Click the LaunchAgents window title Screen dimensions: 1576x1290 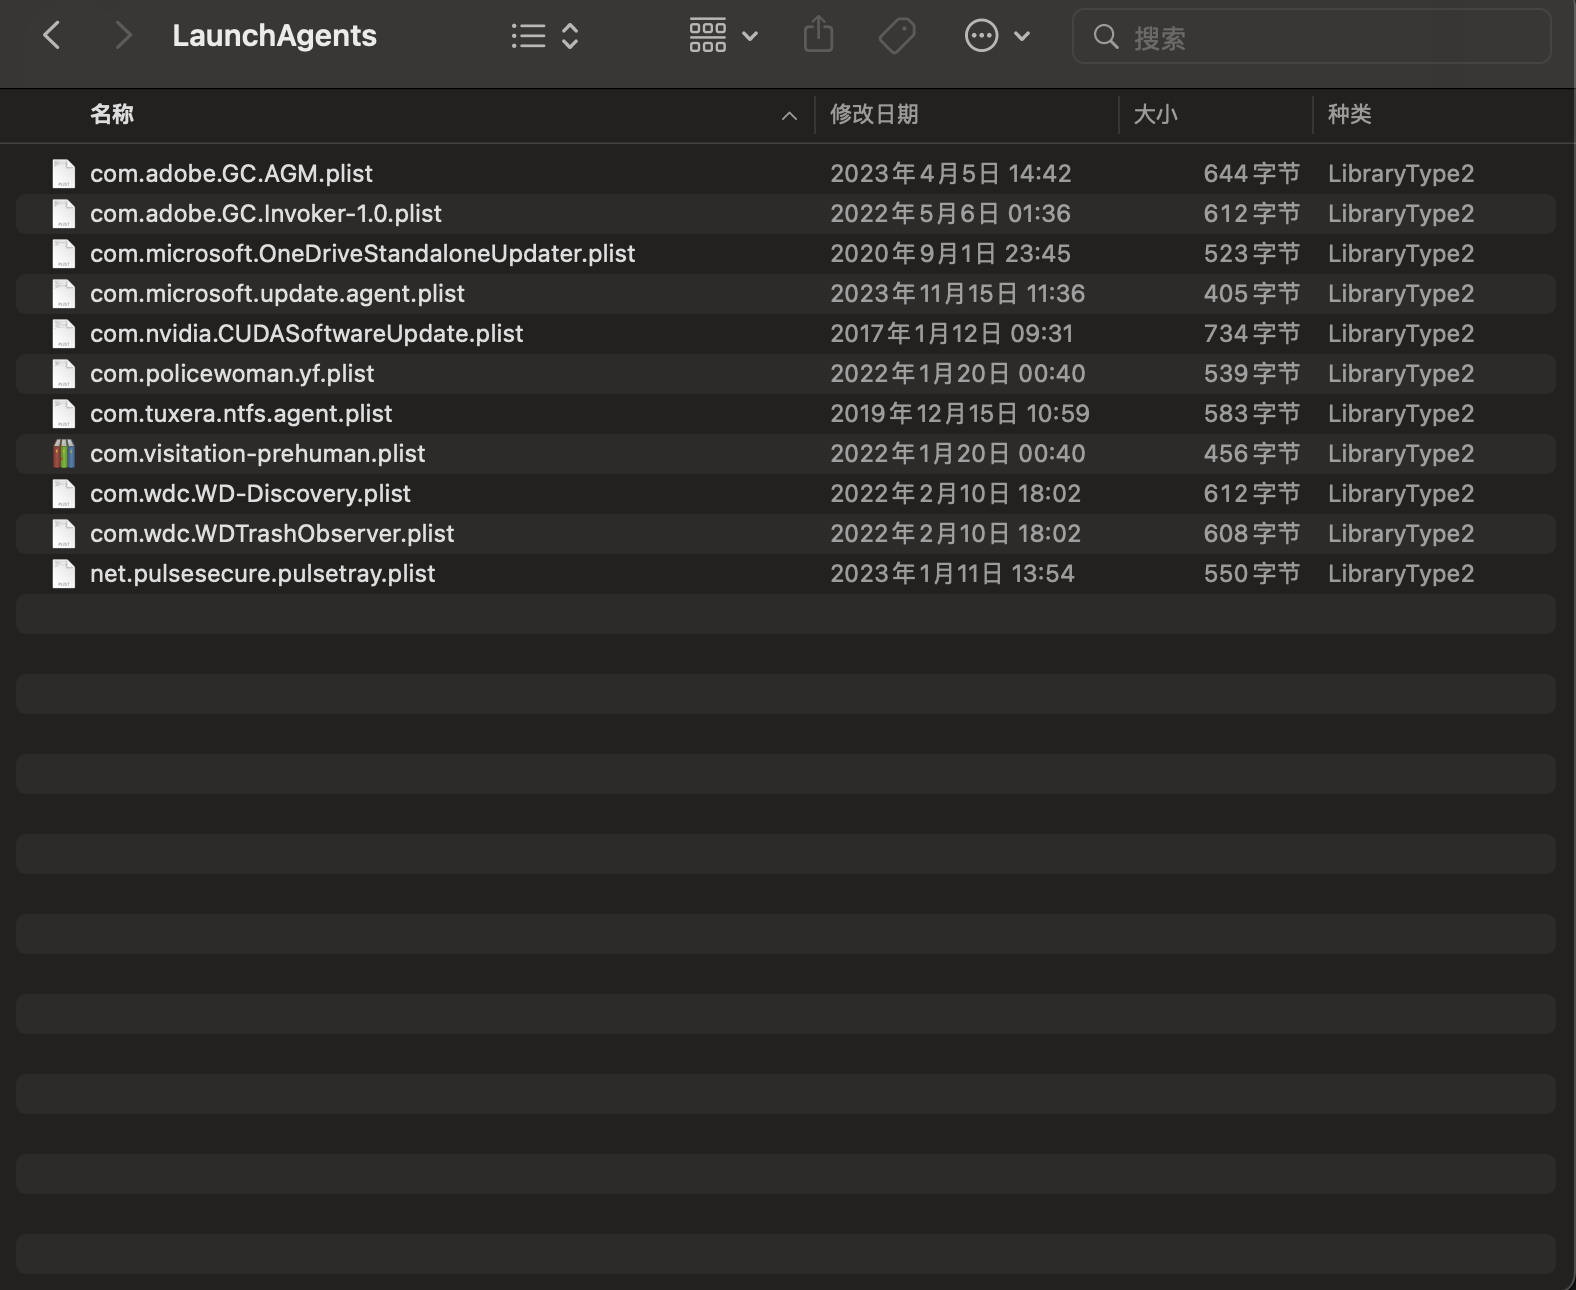tap(274, 36)
